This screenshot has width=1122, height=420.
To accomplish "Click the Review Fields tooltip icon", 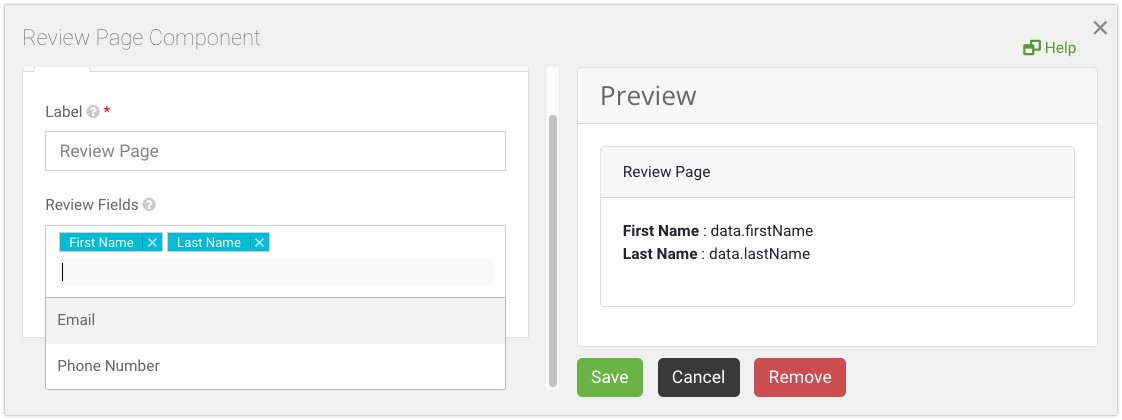I will (149, 205).
